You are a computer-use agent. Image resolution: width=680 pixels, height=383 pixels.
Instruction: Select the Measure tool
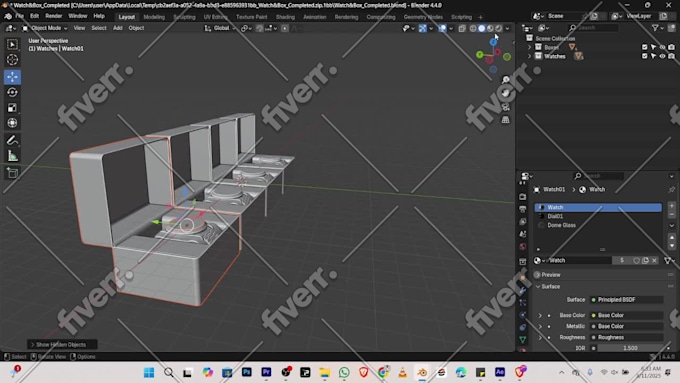[12, 156]
